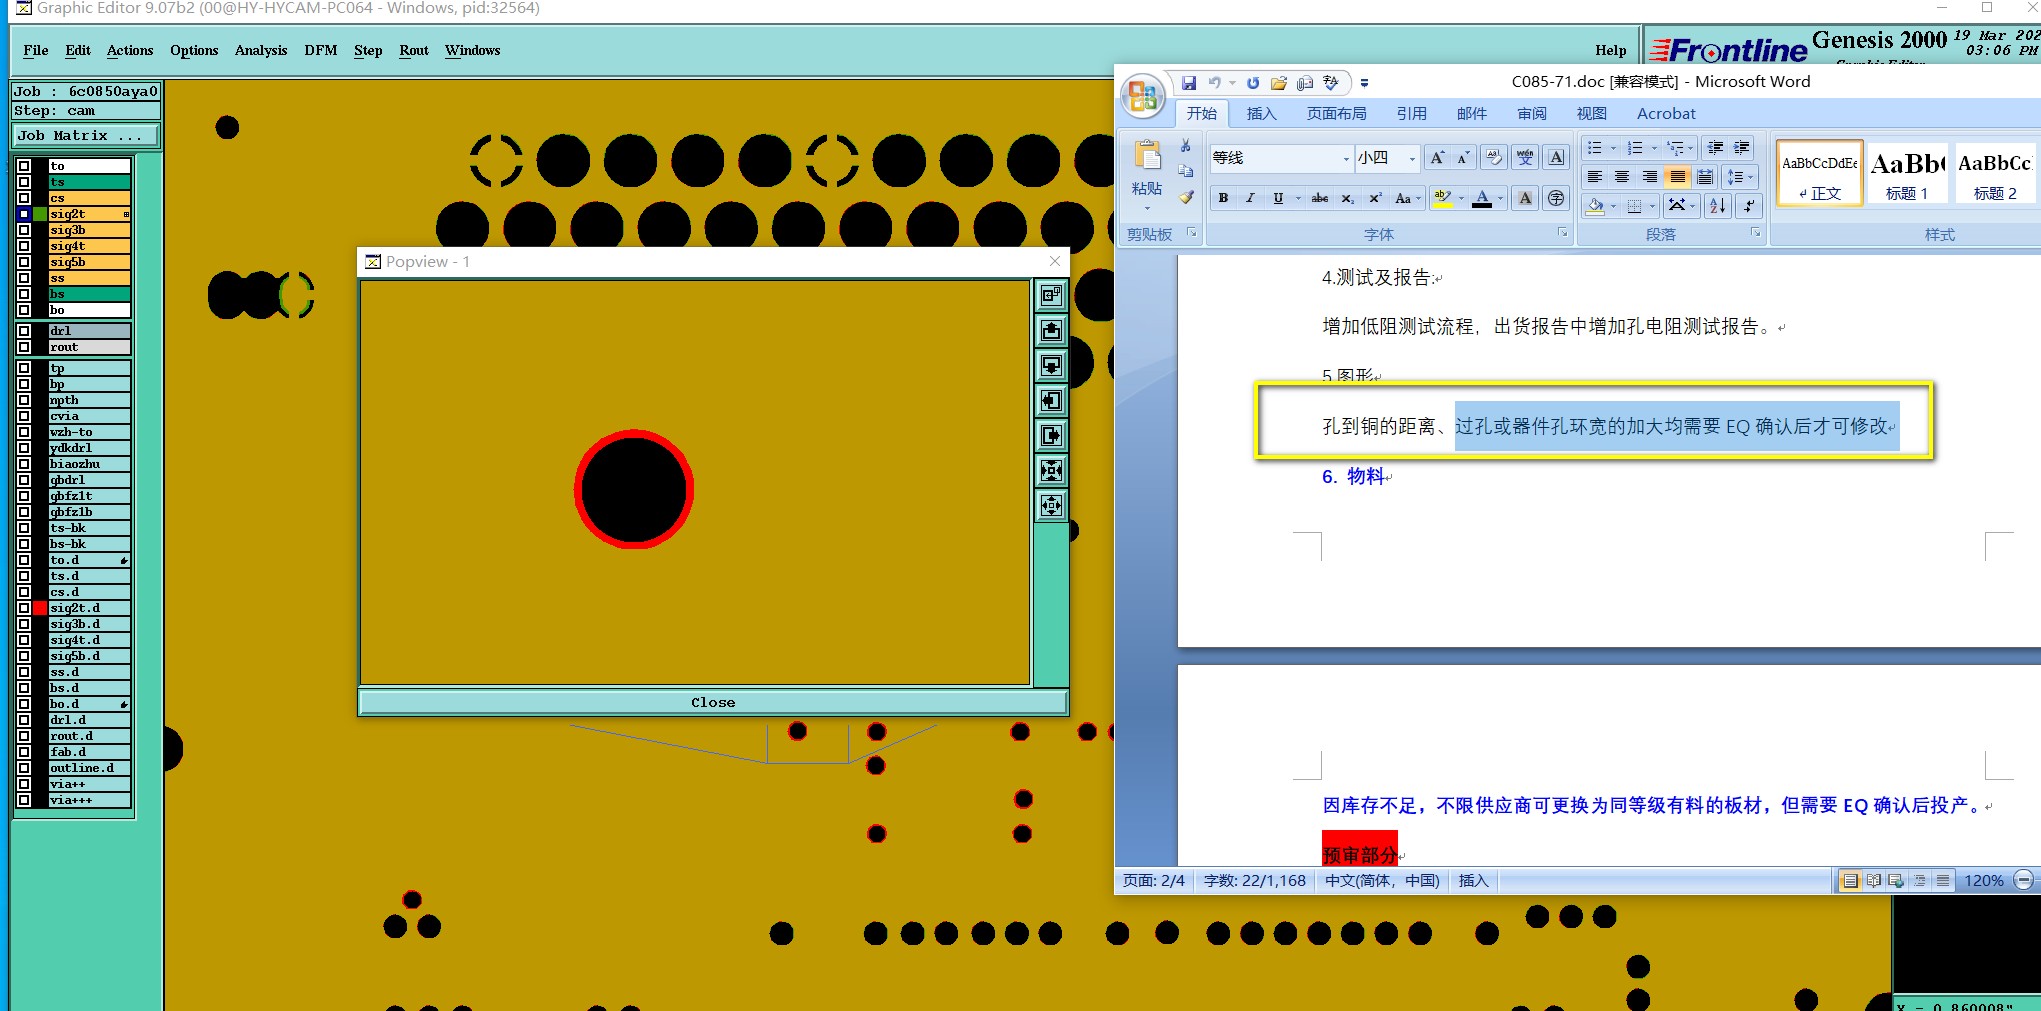Toggle the checkbox for layer npth
2041x1011 pixels.
click(24, 400)
